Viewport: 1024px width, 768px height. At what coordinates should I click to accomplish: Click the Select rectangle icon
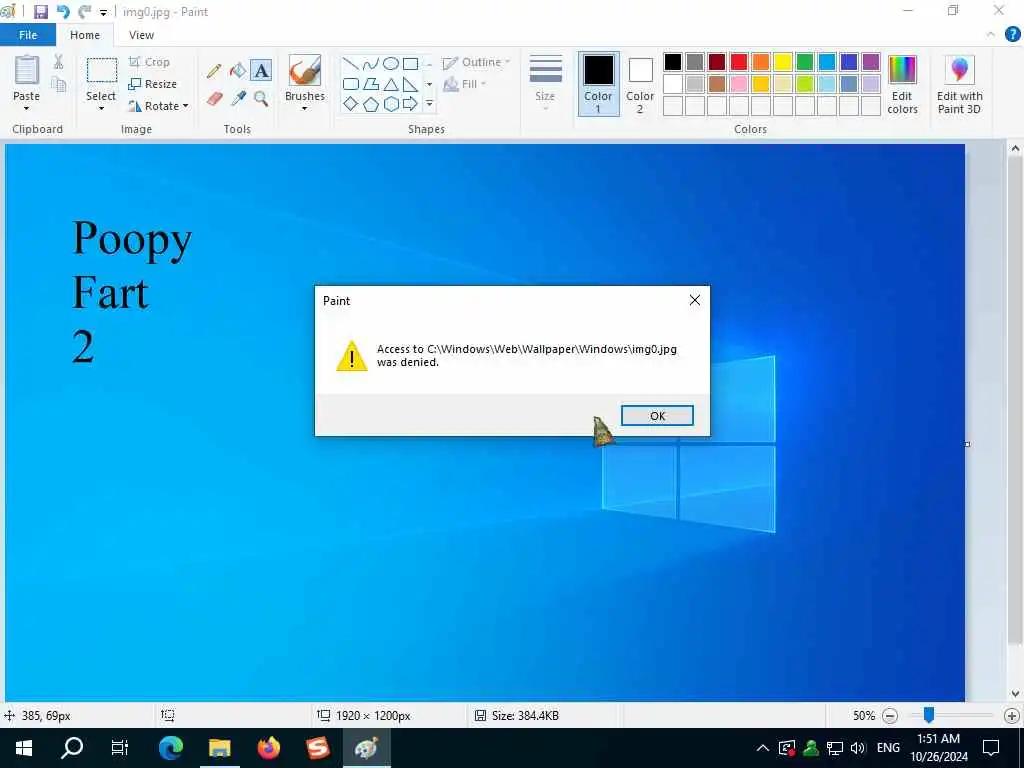tap(102, 71)
